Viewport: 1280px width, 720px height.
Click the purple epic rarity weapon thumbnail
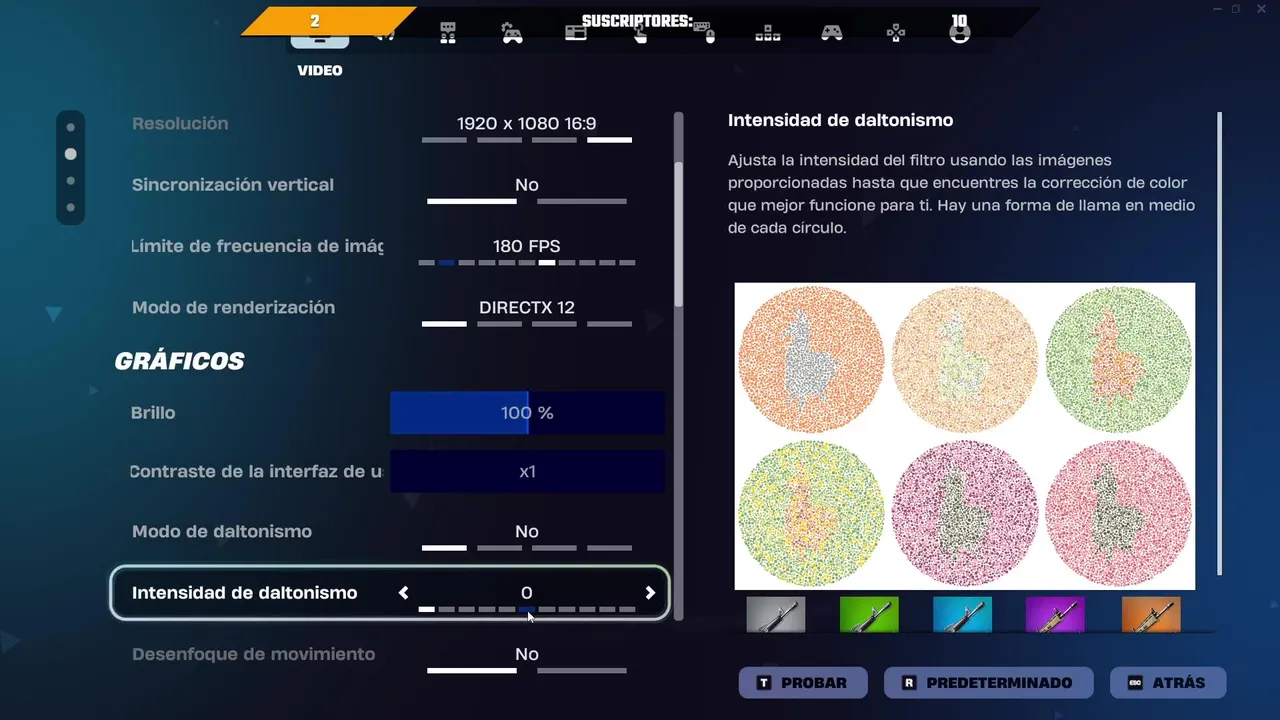point(1056,615)
